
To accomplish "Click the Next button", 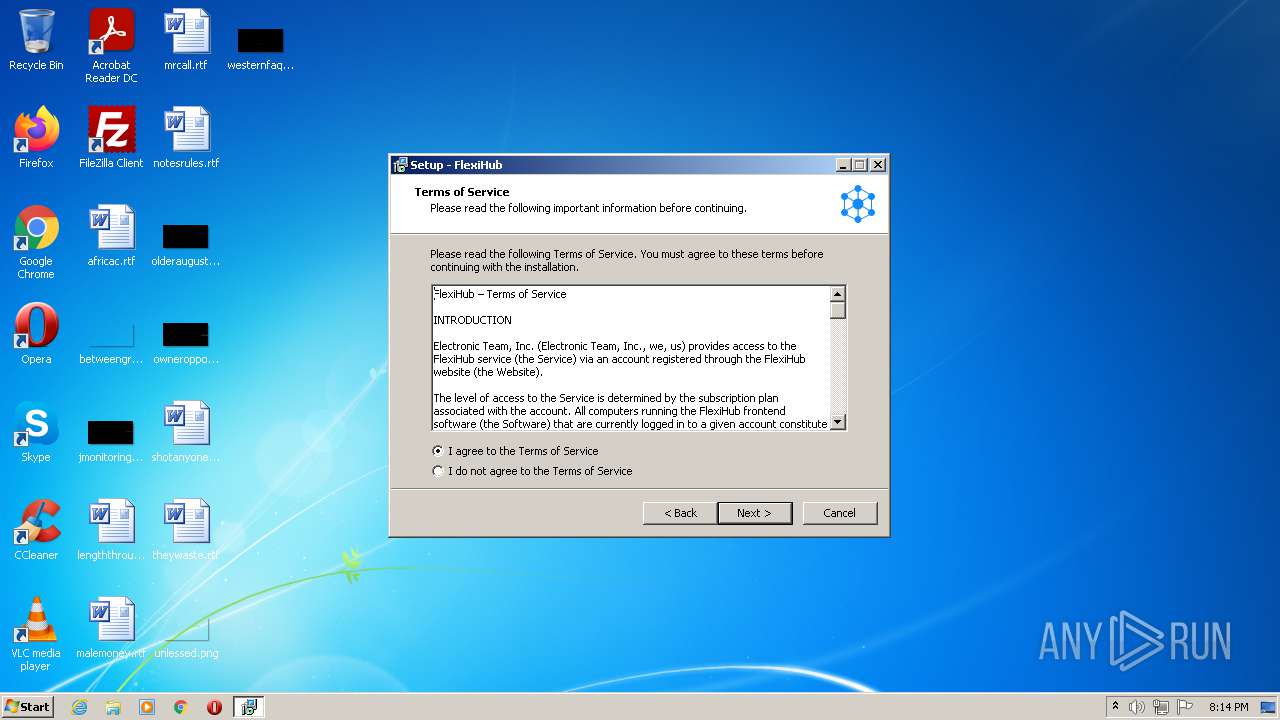I will (755, 513).
